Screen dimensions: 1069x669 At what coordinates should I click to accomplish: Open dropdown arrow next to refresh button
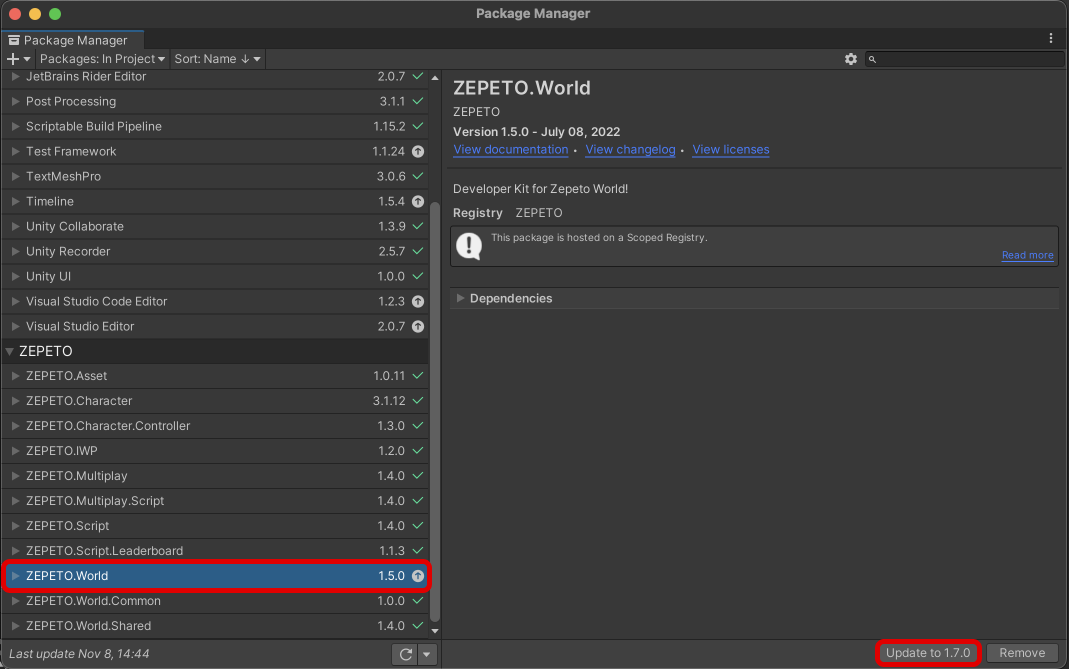pyautogui.click(x=427, y=654)
